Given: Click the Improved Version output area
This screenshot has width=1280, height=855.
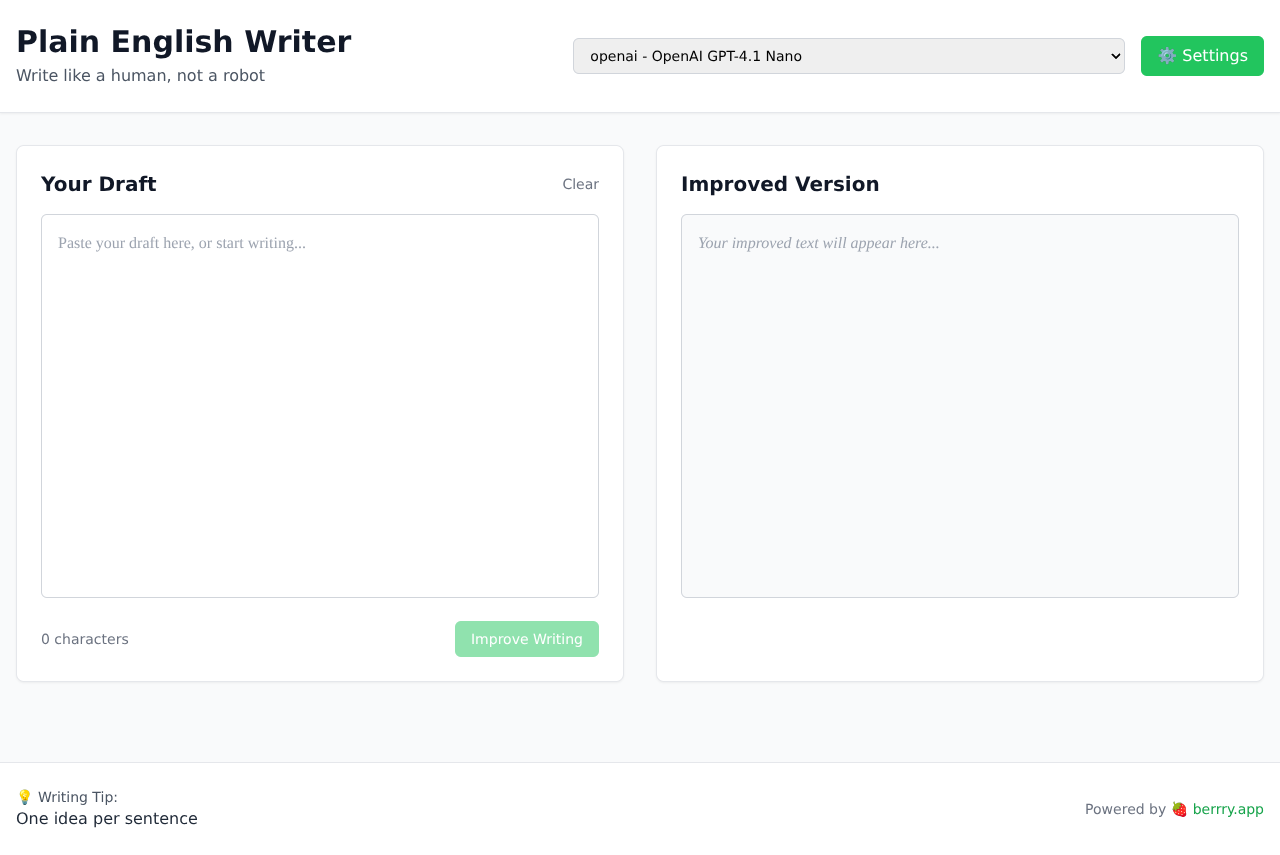Looking at the screenshot, I should [x=959, y=405].
